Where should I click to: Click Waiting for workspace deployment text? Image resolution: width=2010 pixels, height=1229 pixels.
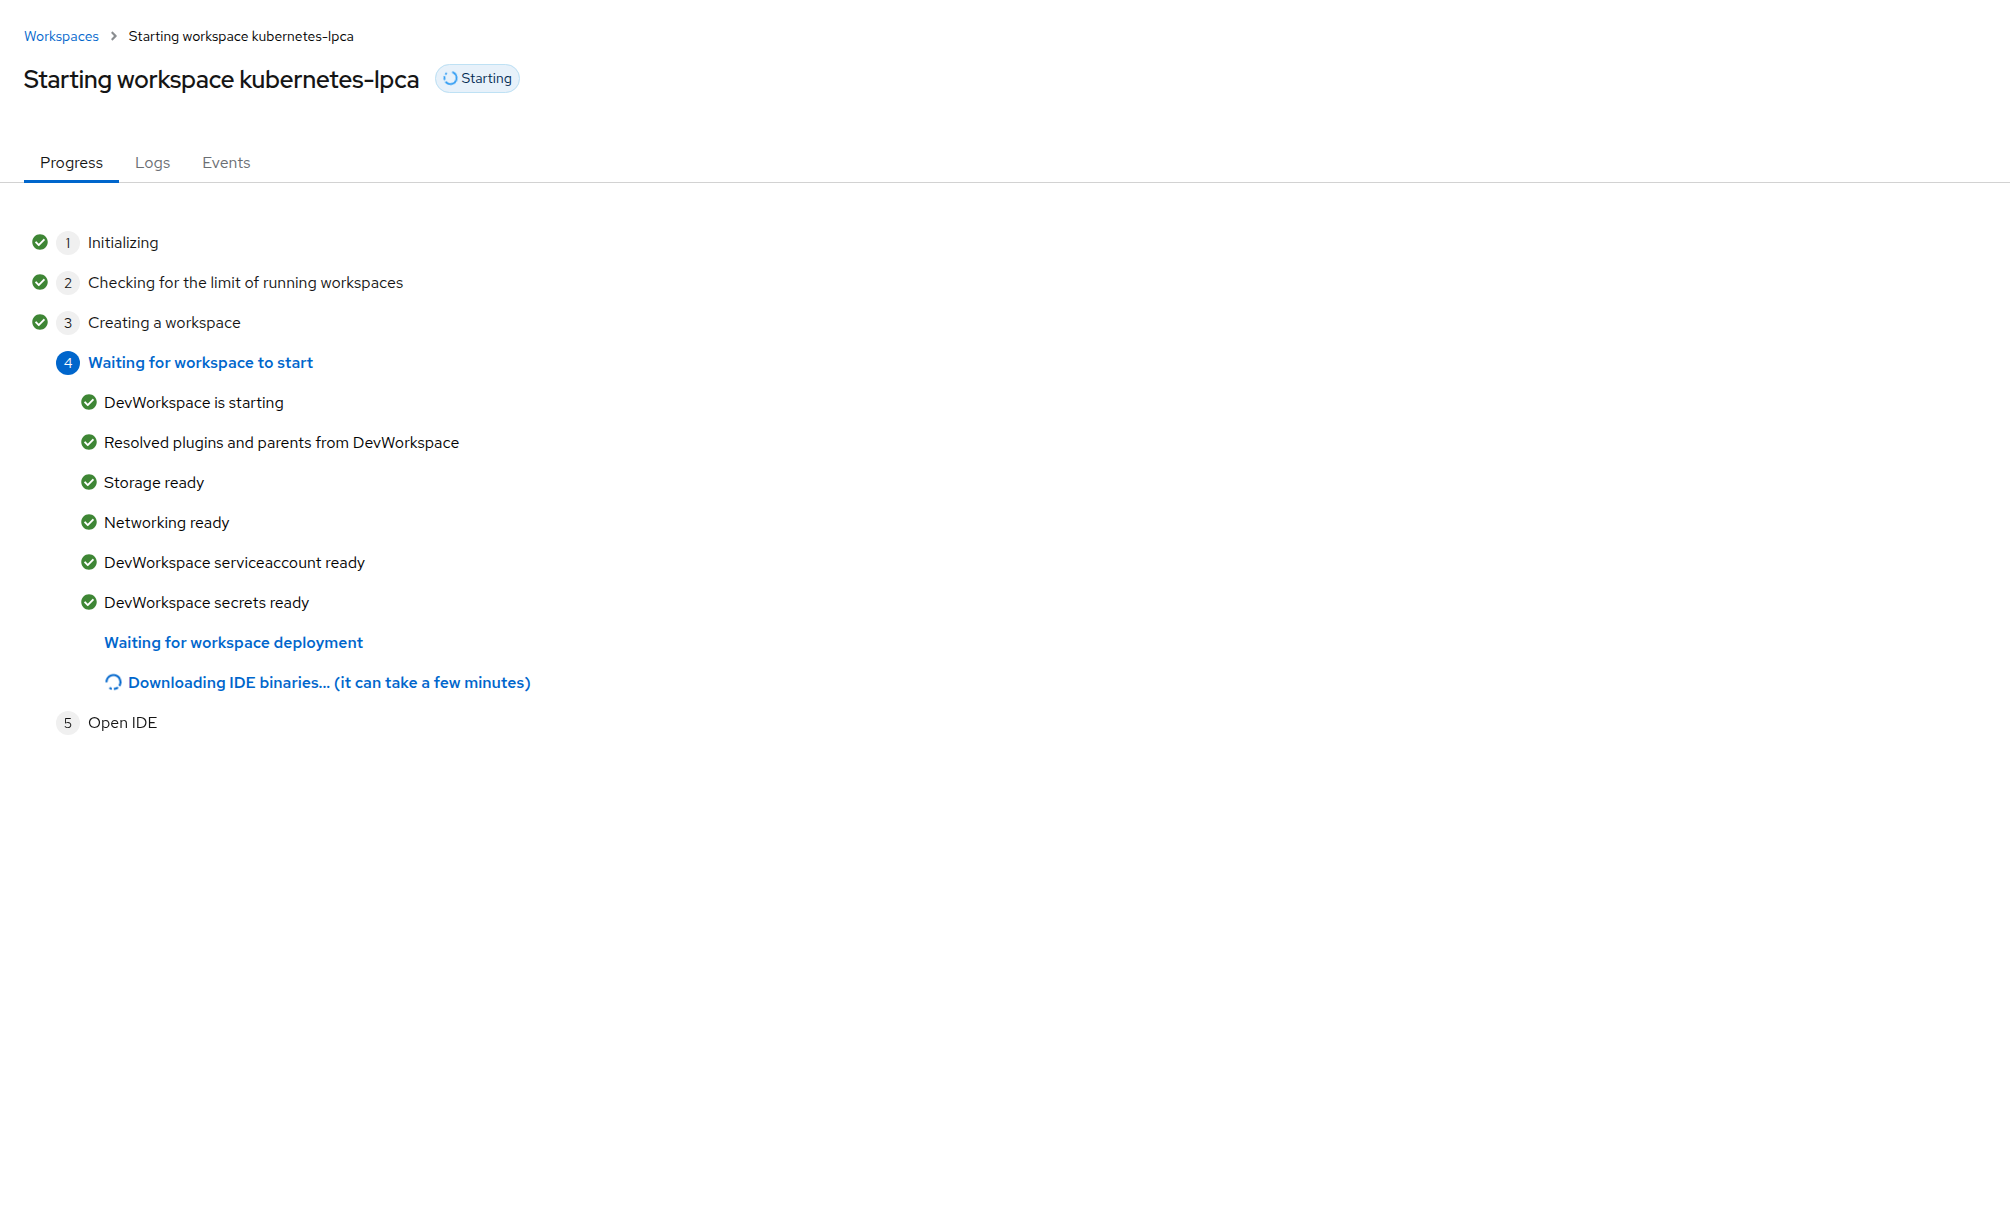click(x=233, y=642)
